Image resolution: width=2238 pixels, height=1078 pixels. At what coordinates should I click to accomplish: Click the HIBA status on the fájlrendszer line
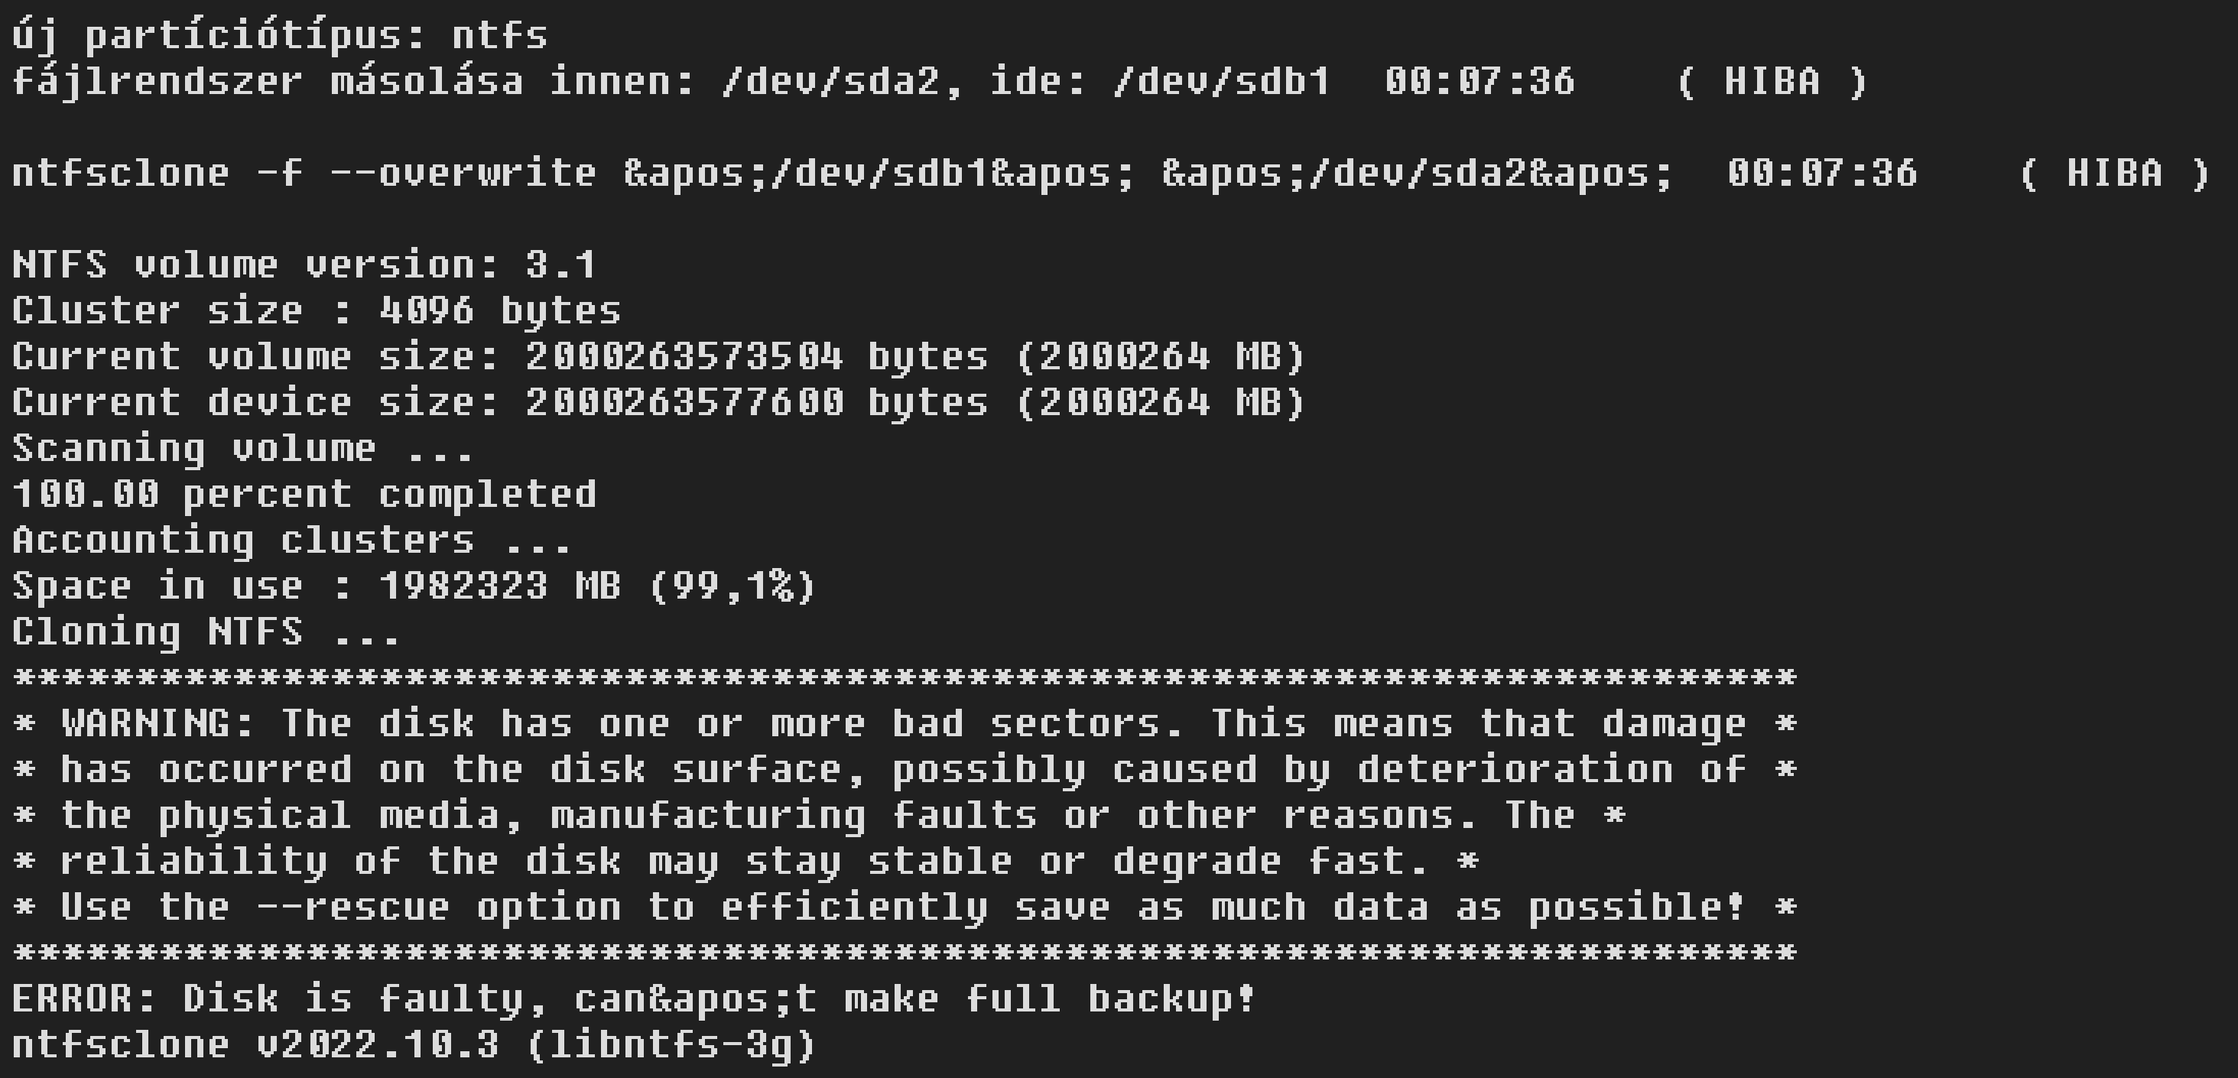[1771, 82]
